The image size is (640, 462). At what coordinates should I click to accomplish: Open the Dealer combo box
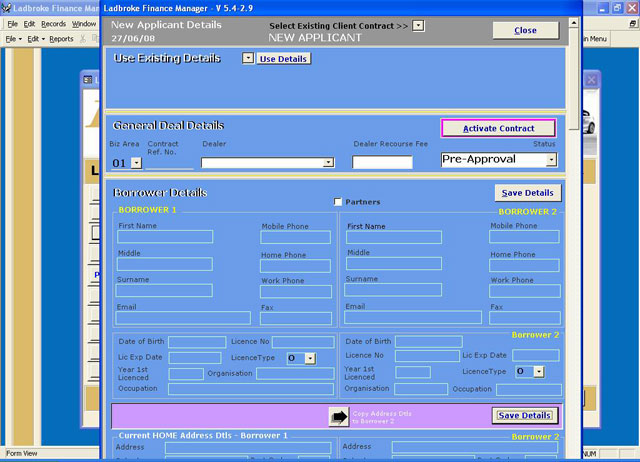(x=328, y=163)
